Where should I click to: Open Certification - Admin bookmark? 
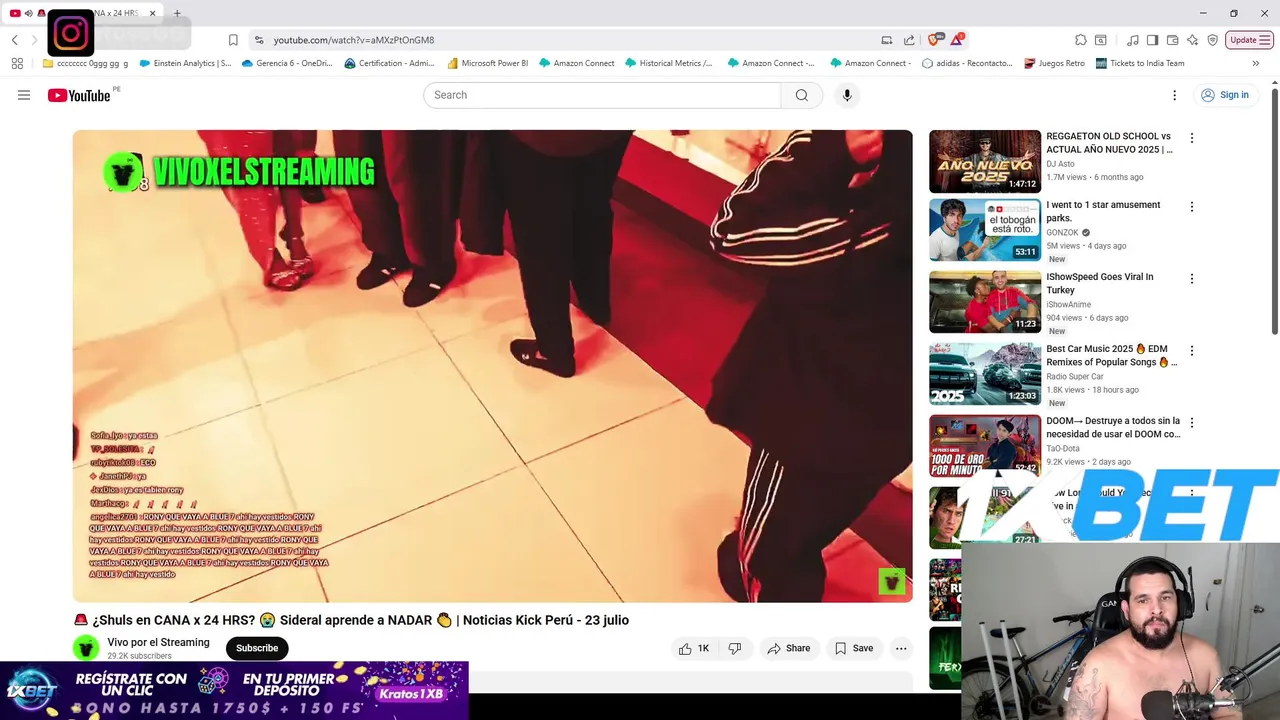click(x=389, y=63)
